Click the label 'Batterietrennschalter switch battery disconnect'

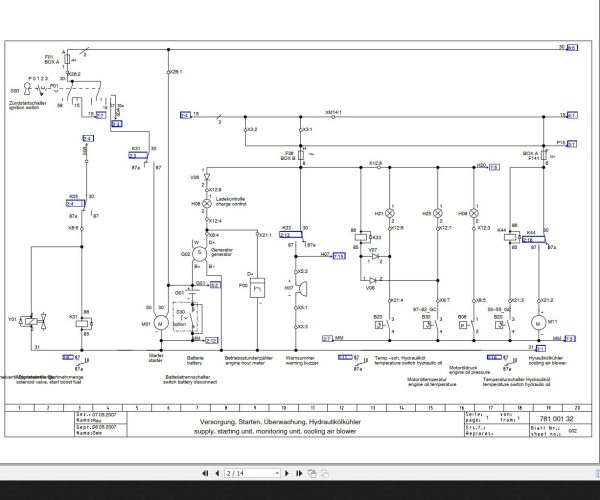(190, 379)
